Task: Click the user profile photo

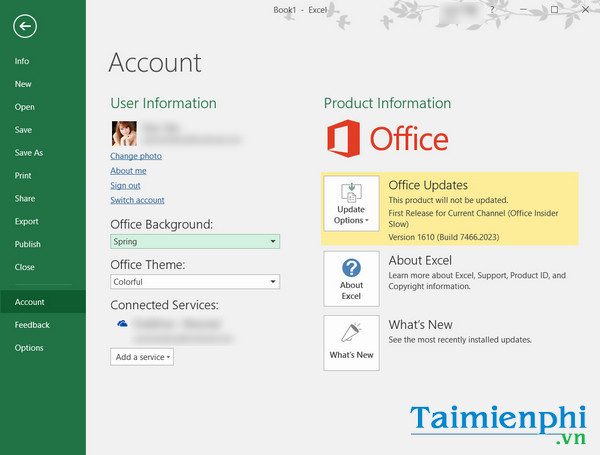Action: coord(124,134)
